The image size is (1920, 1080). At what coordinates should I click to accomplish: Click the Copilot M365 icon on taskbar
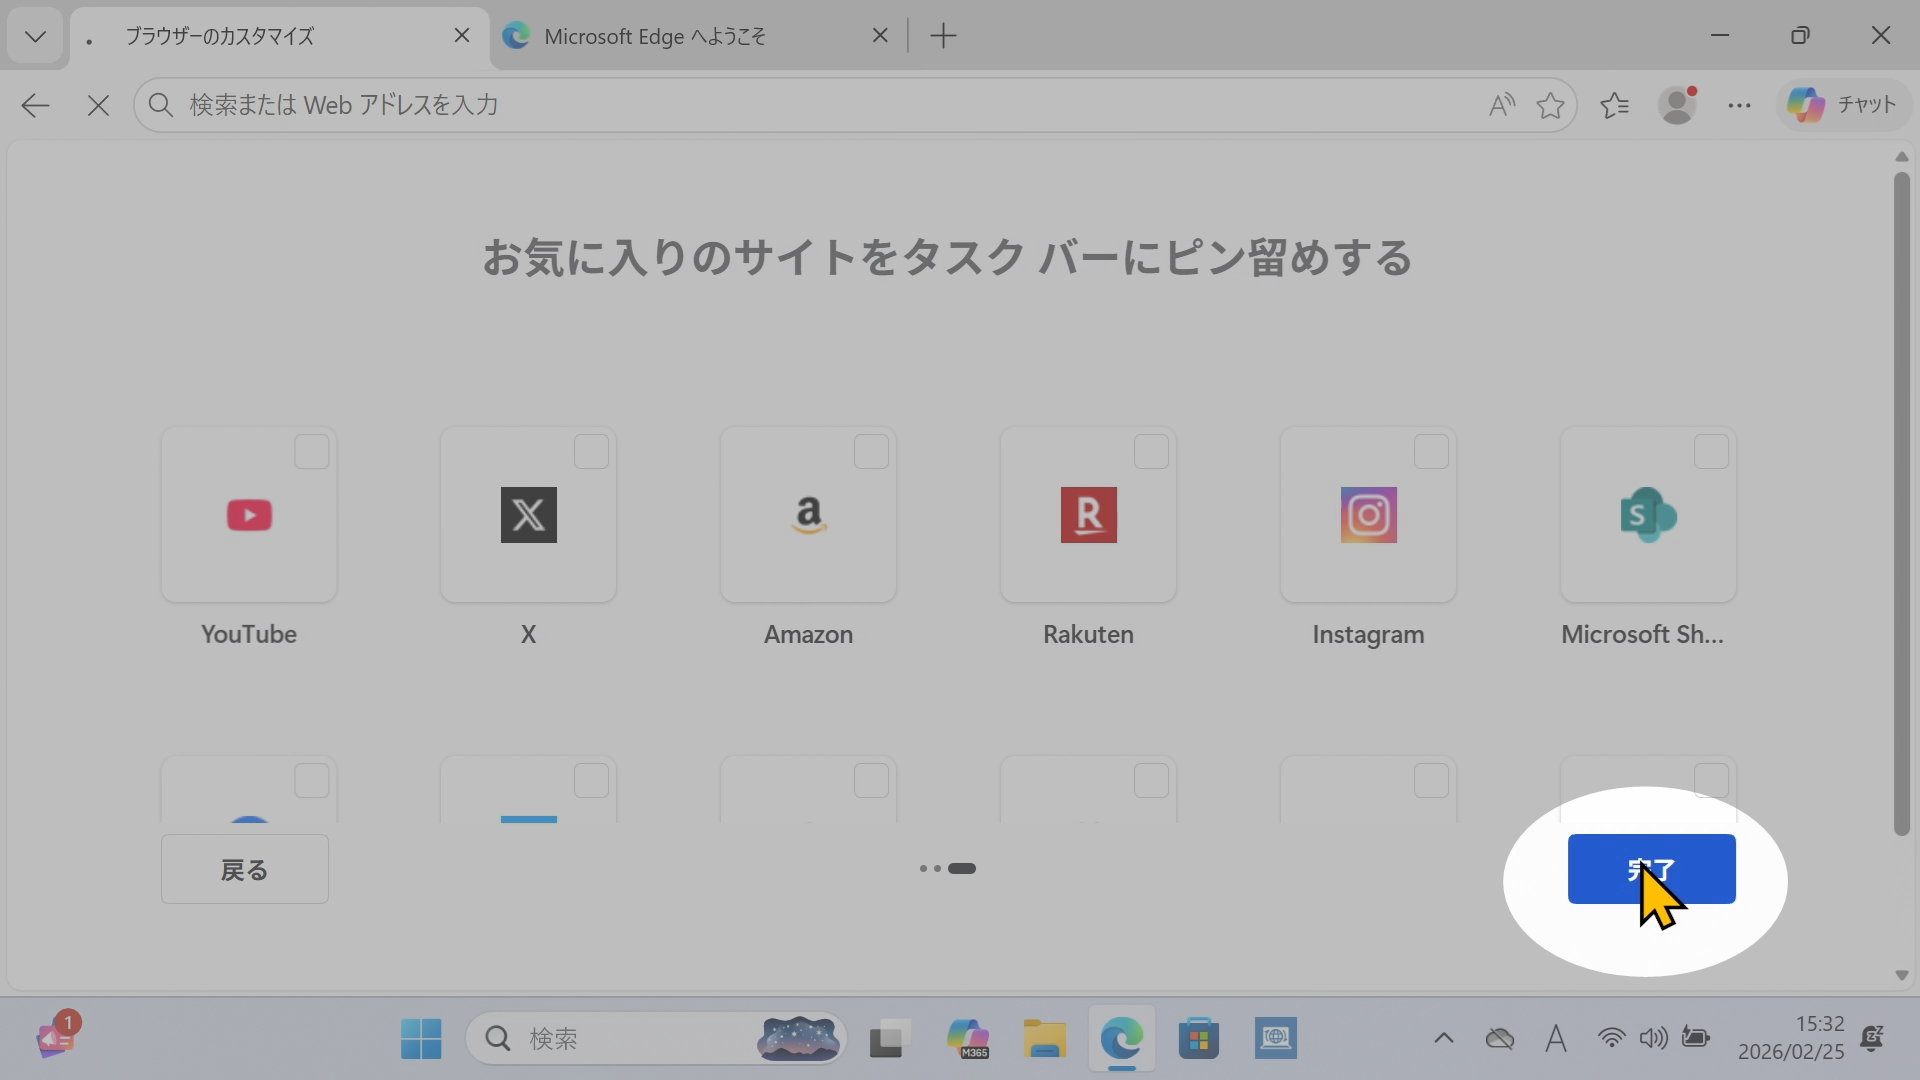point(967,1038)
